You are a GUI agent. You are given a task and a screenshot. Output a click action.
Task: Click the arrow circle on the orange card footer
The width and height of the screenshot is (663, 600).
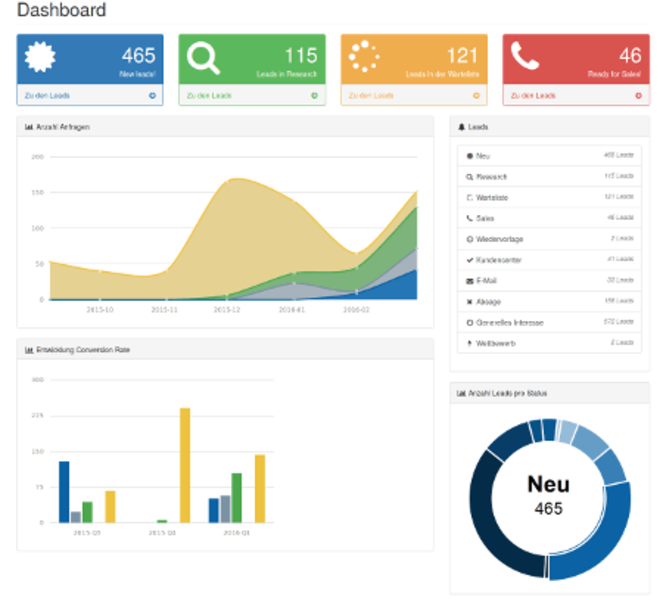(x=476, y=96)
